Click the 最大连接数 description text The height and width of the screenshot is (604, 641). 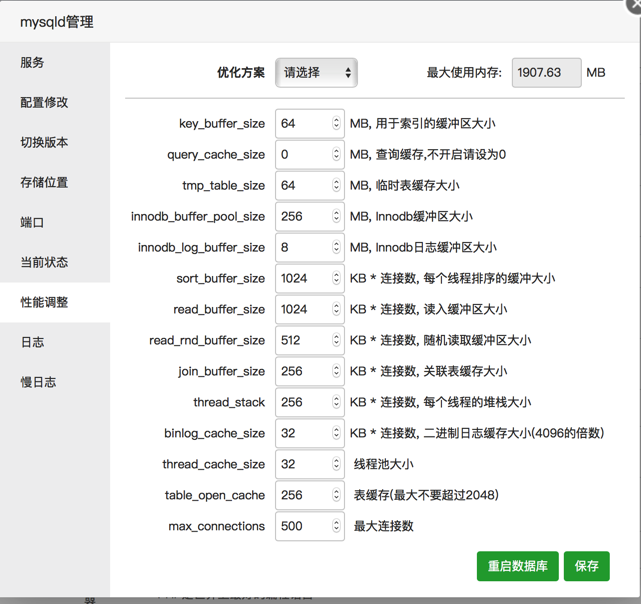click(383, 526)
